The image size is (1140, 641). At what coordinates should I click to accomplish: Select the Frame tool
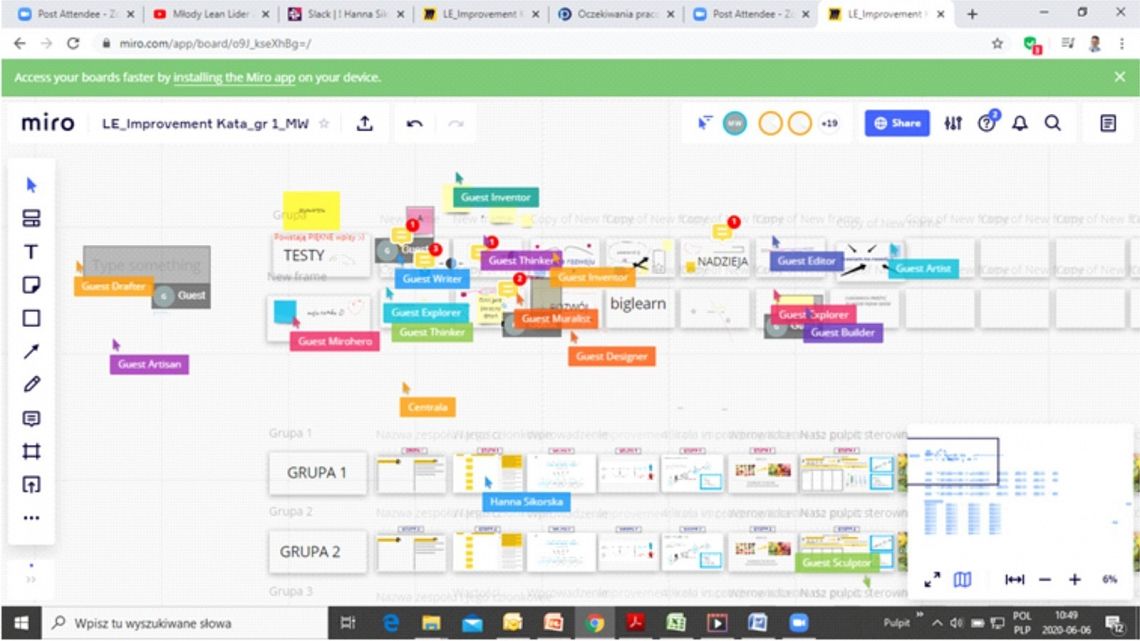click(31, 451)
